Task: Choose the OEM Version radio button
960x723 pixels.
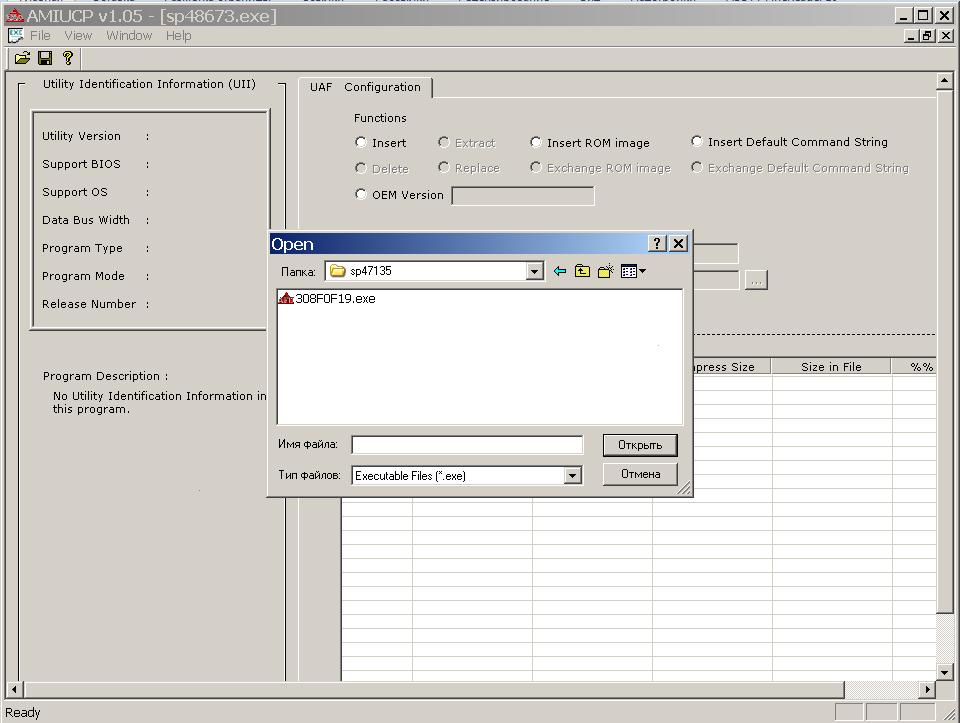Action: [361, 195]
